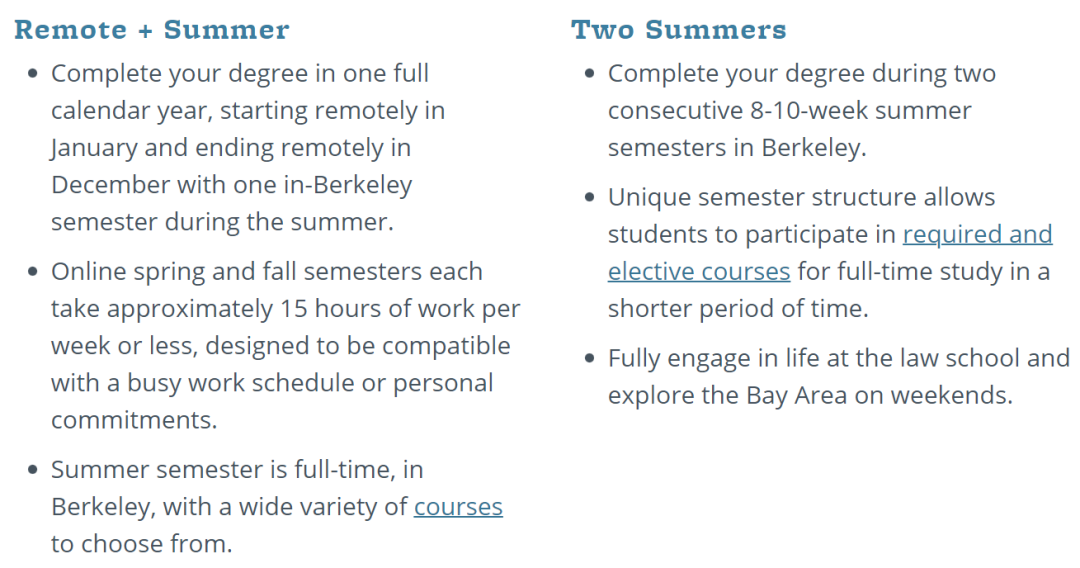This screenshot has width=1080, height=568.
Task: Click the text "shorter period of time."
Action: pos(738,308)
